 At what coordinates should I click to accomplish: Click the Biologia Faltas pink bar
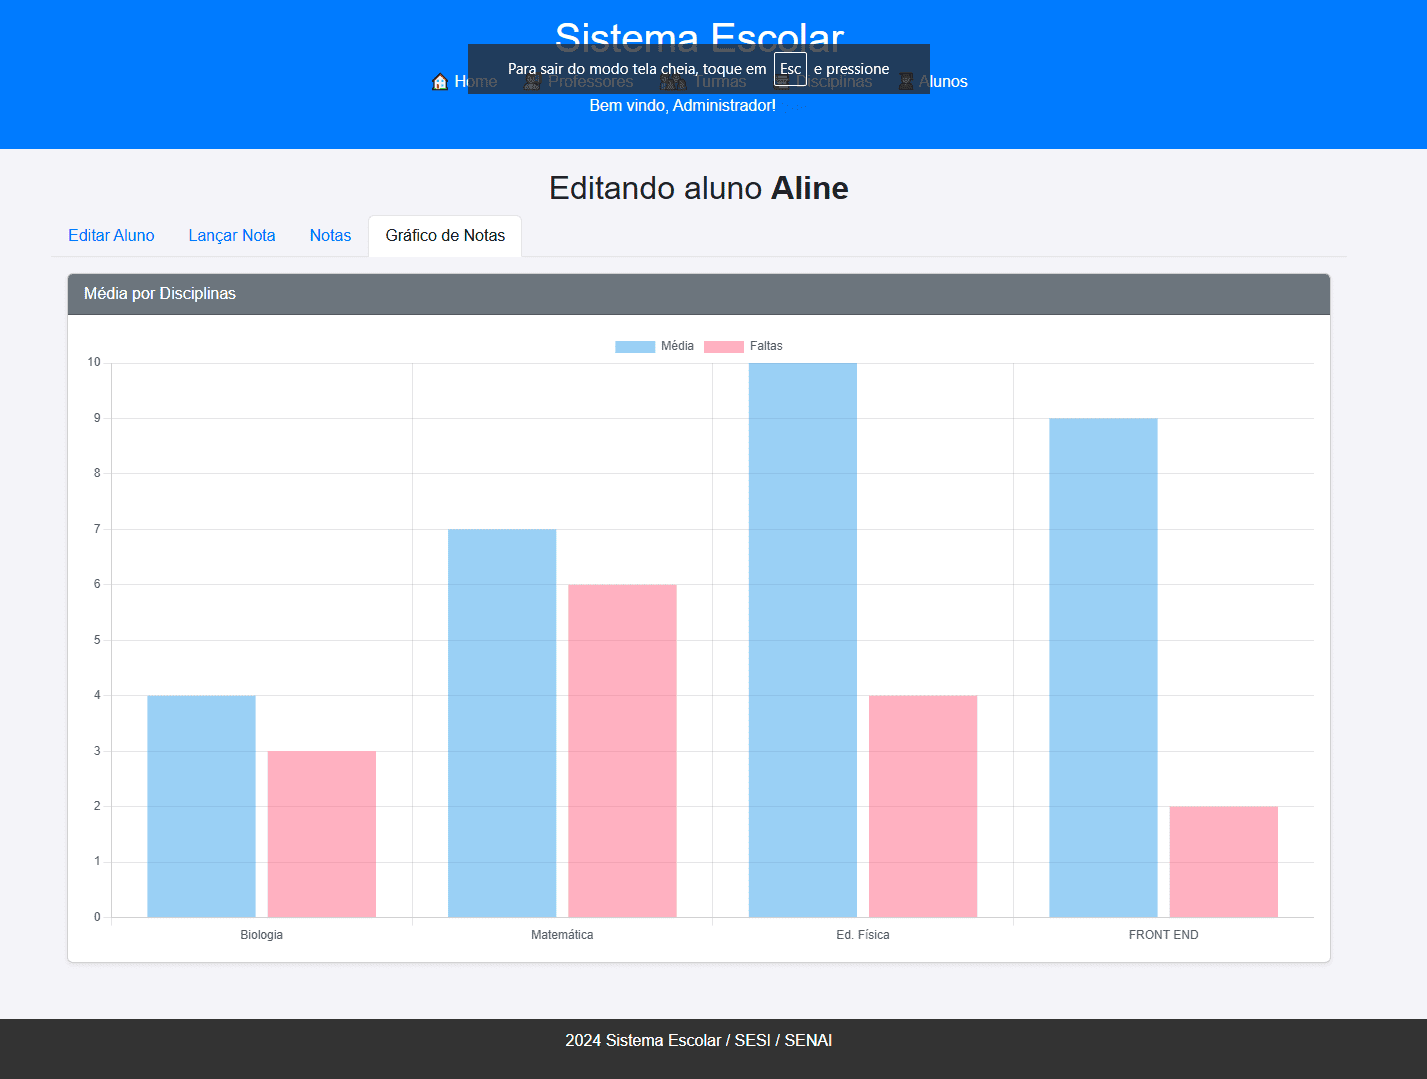(322, 834)
